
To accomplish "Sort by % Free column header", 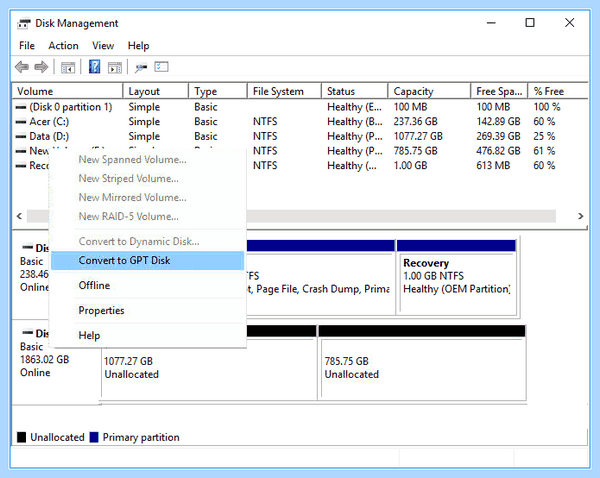I will pos(558,91).
